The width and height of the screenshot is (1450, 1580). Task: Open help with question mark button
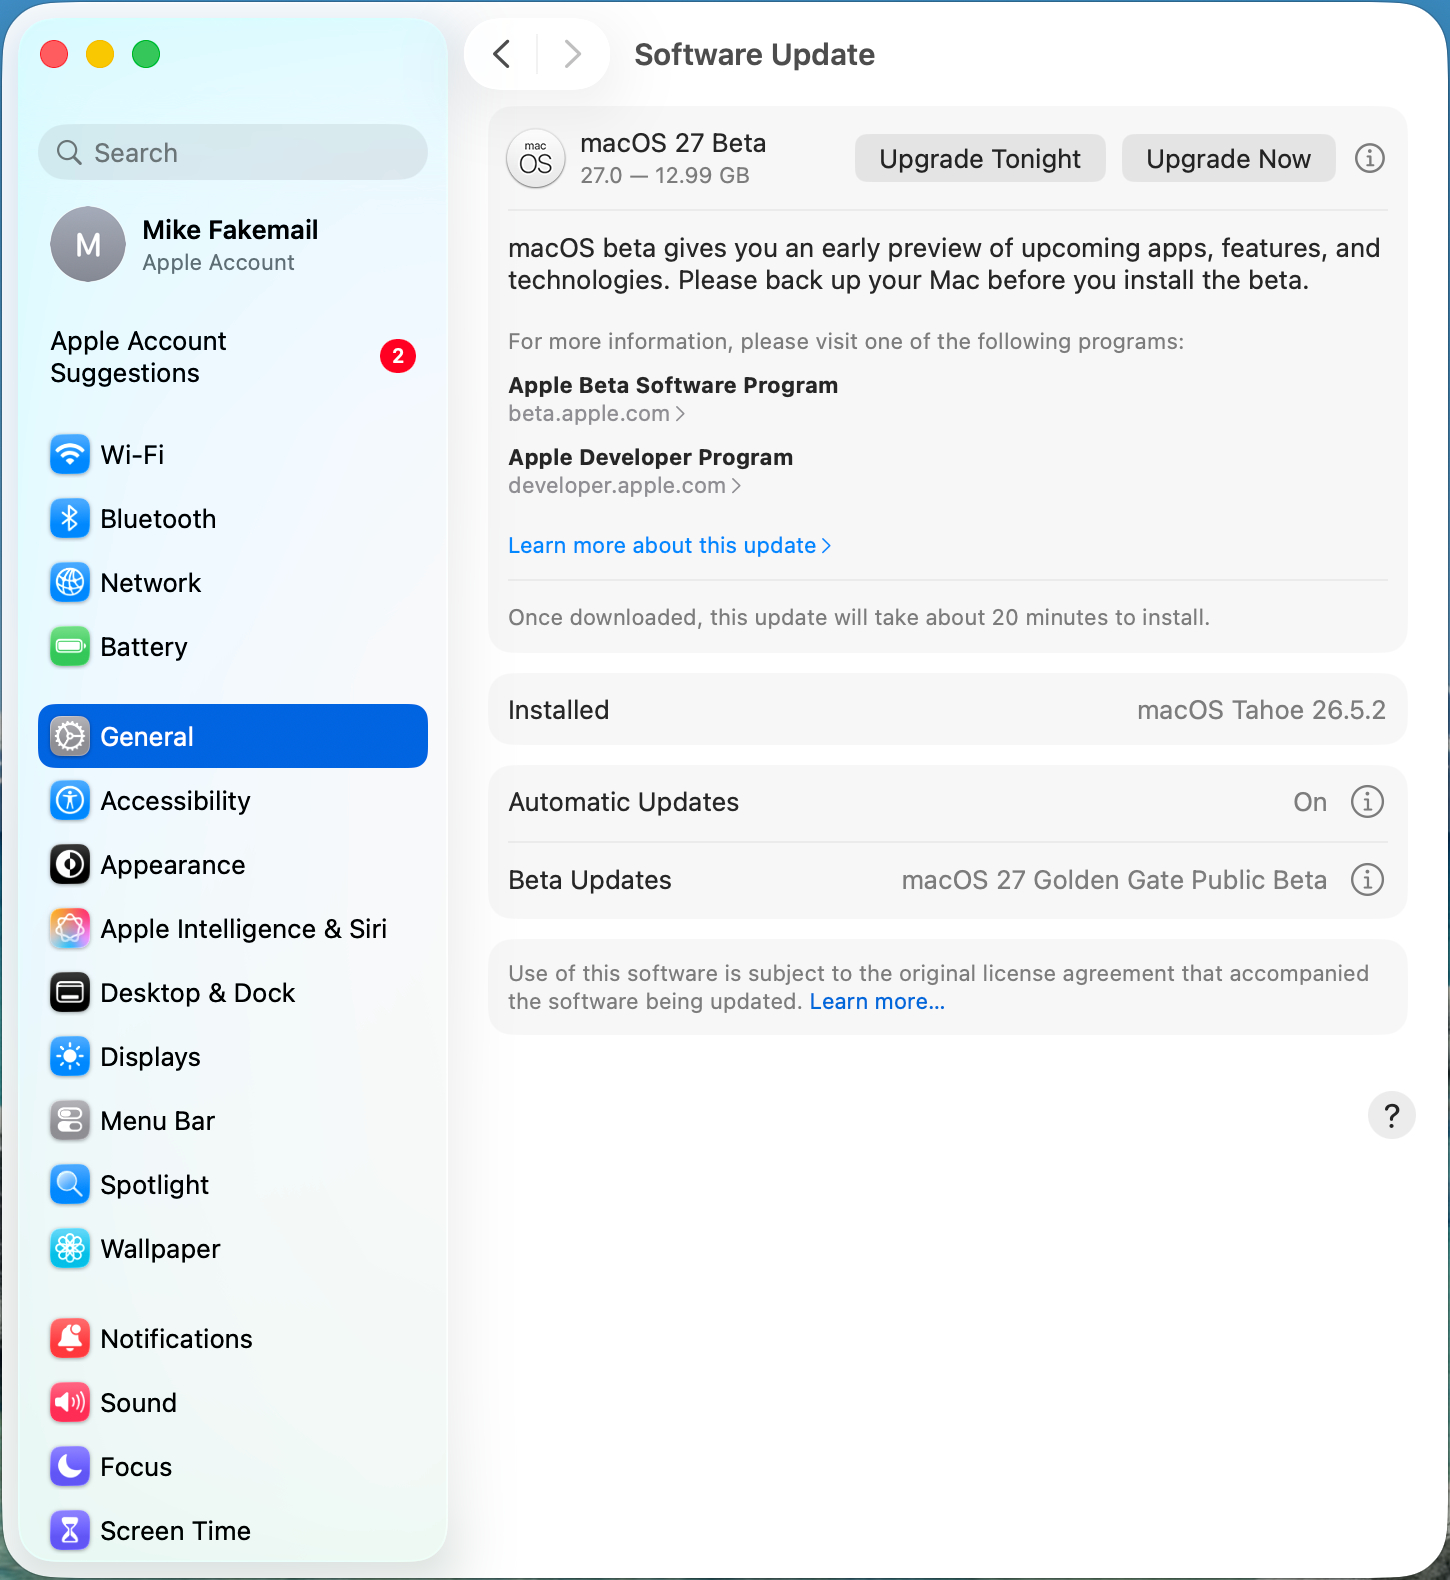[1391, 1115]
